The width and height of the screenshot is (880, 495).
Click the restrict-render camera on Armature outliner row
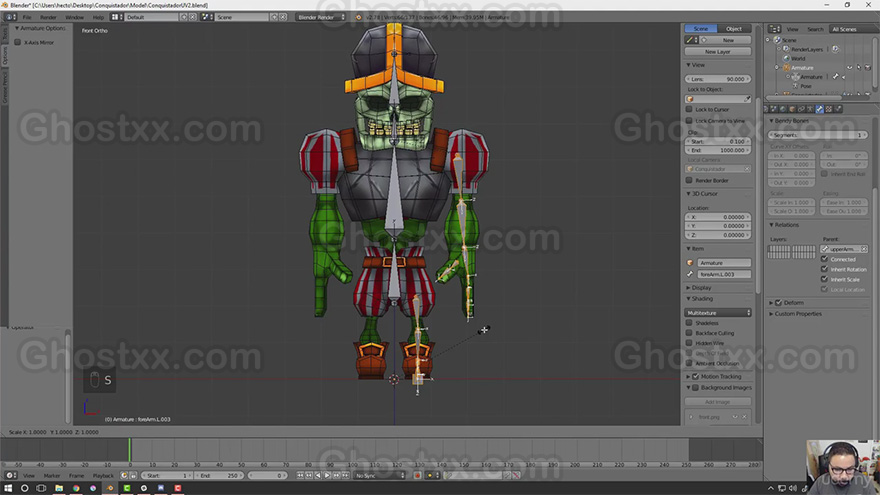[868, 67]
